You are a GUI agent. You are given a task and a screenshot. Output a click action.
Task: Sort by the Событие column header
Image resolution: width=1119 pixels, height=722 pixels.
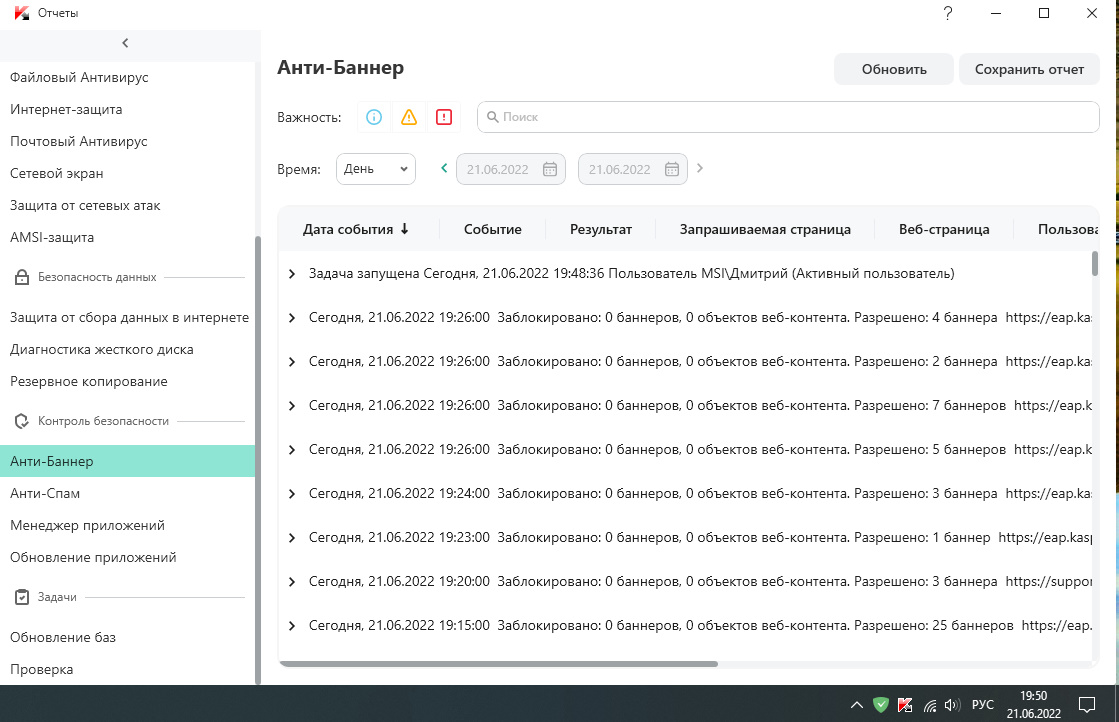(x=492, y=229)
